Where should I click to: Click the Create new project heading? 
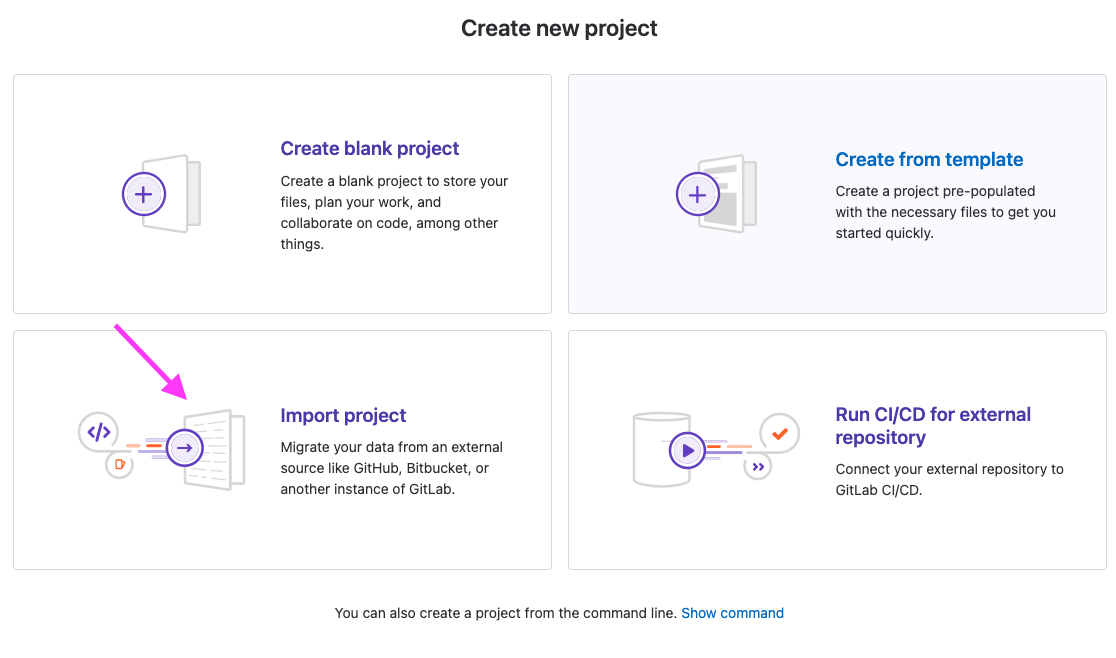[x=558, y=28]
